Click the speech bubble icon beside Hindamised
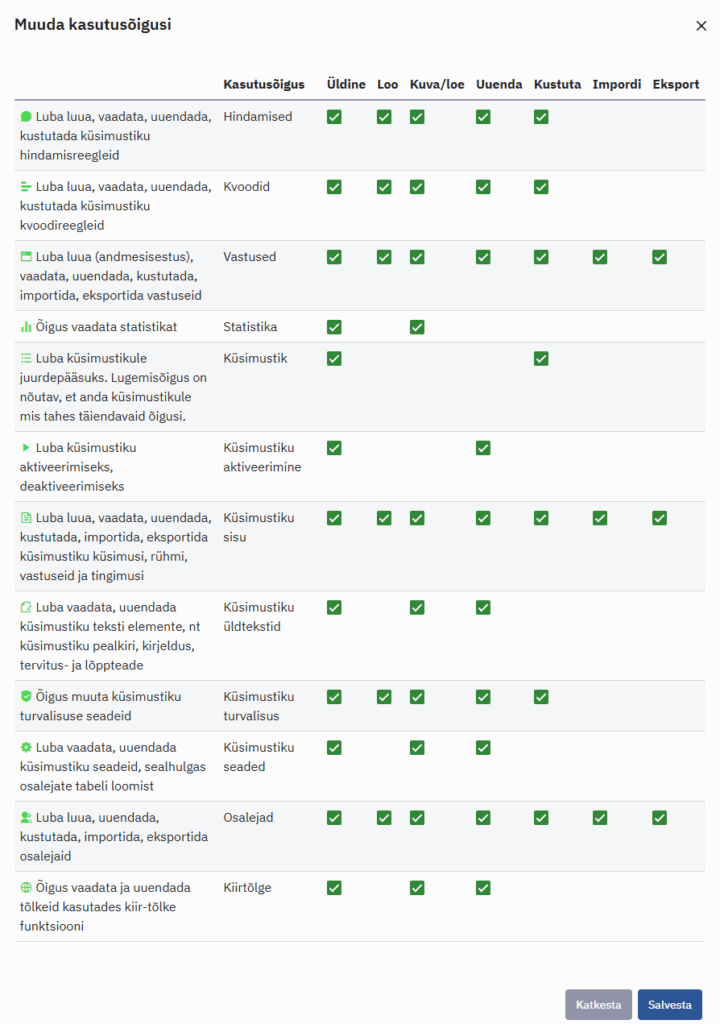 [26, 117]
